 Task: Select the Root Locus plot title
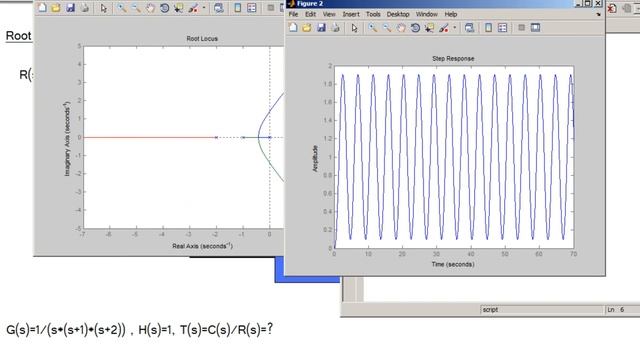[x=202, y=39]
